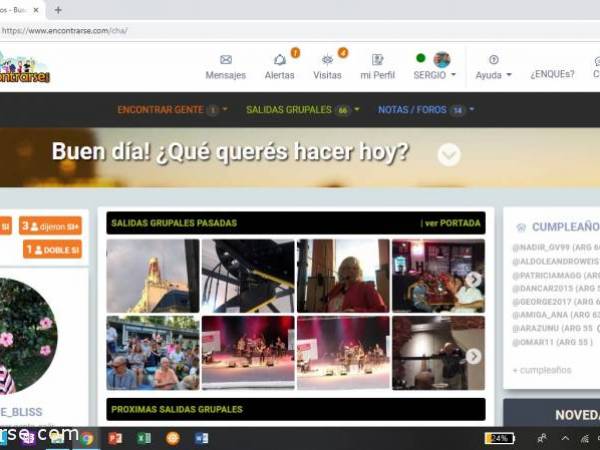
Task: Expand the SERGIO user menu
Action: [453, 75]
